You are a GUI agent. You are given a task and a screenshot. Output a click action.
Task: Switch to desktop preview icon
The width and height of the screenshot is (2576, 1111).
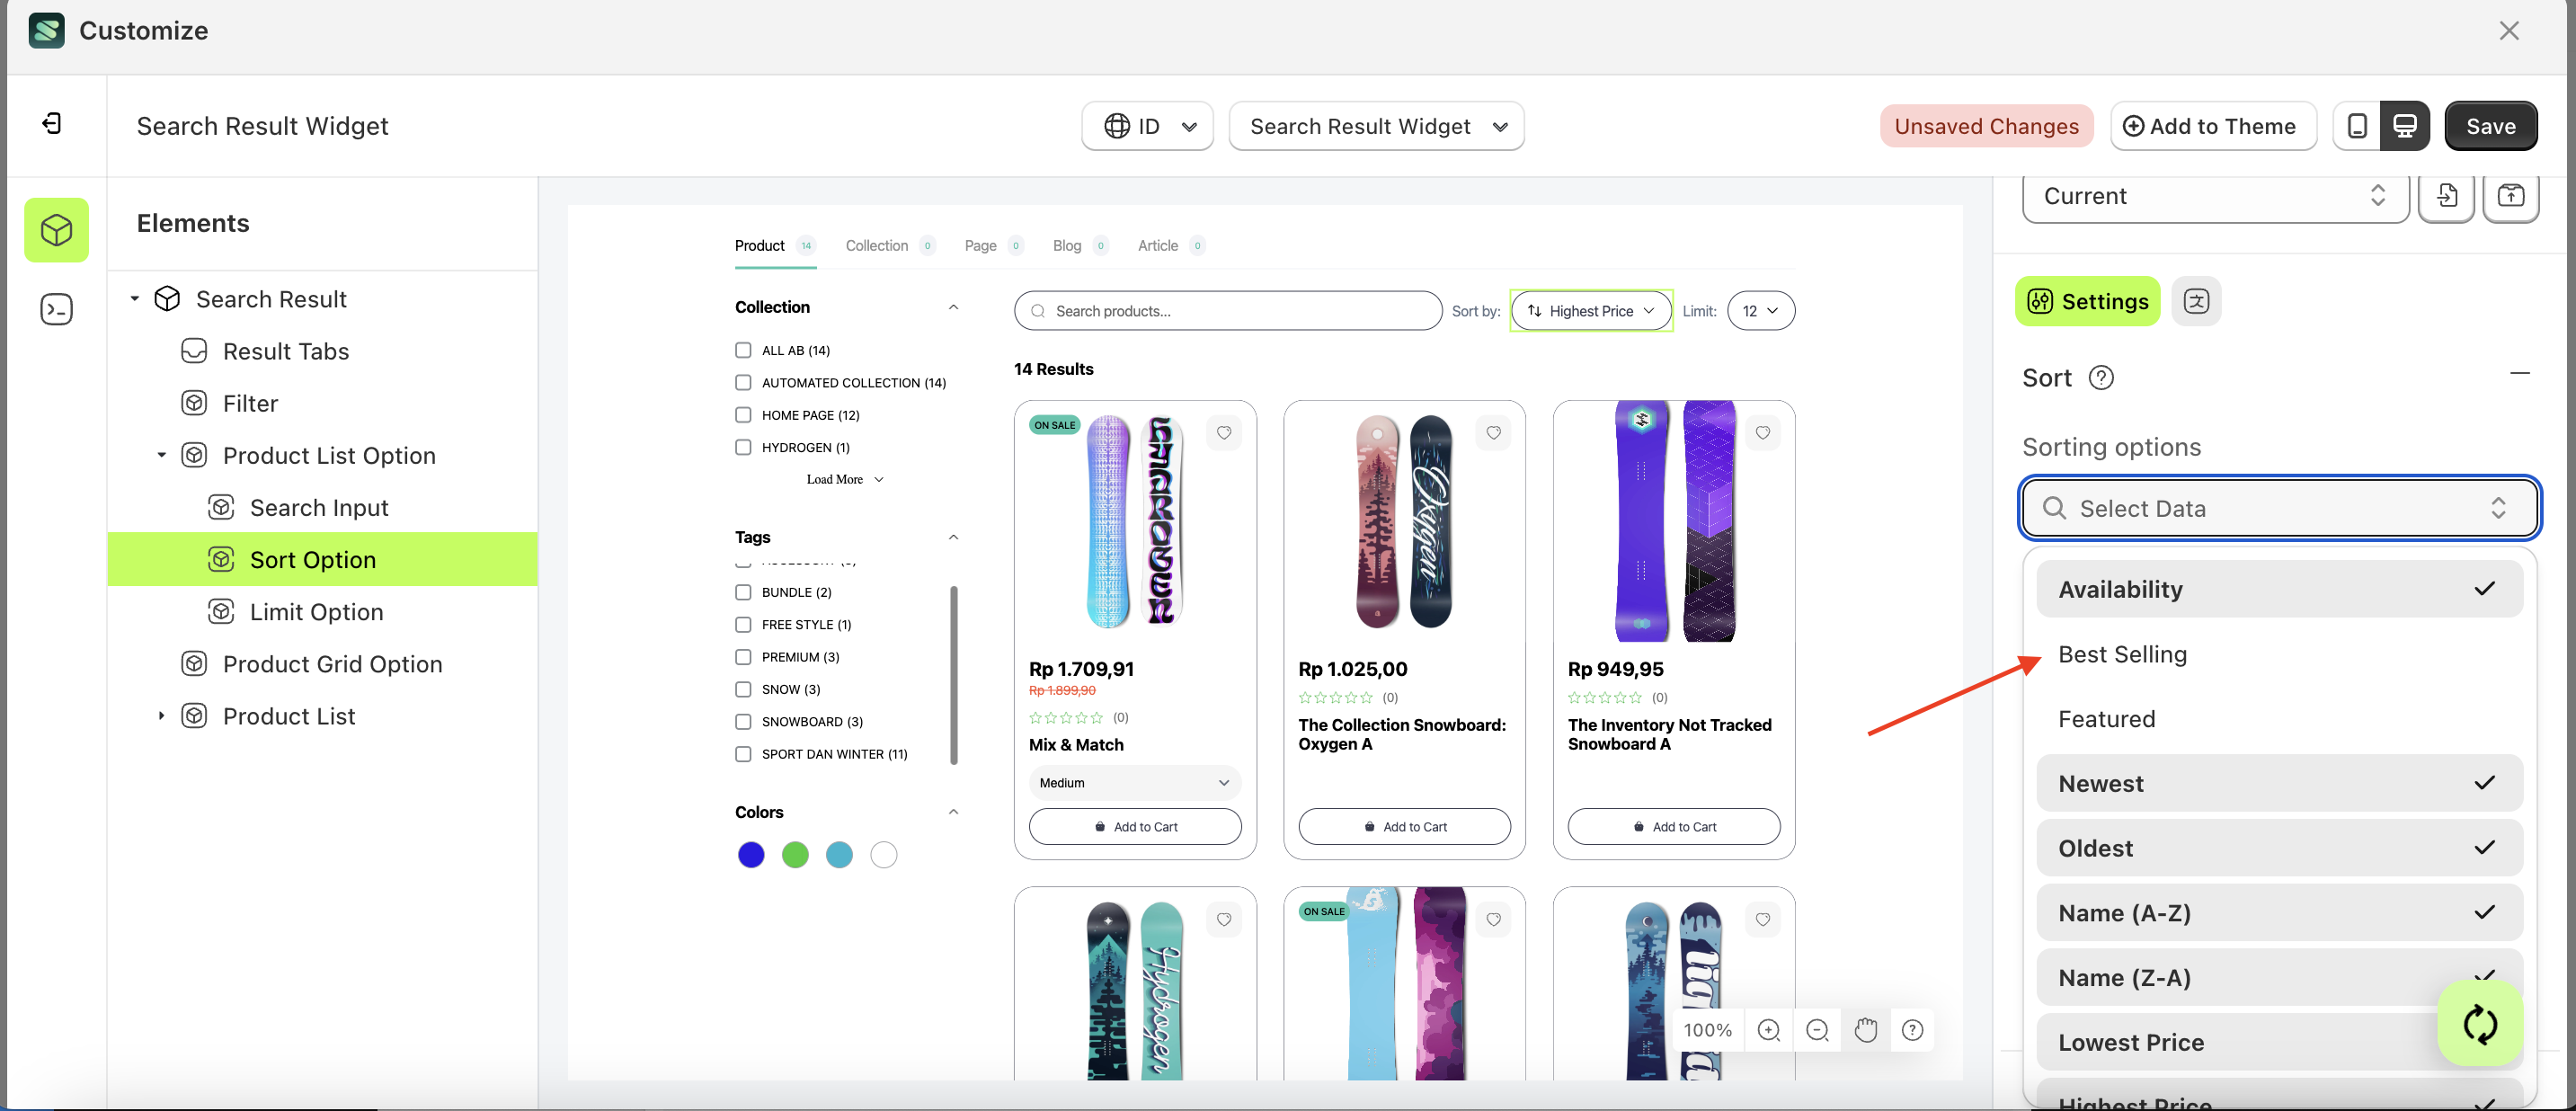coord(2404,126)
